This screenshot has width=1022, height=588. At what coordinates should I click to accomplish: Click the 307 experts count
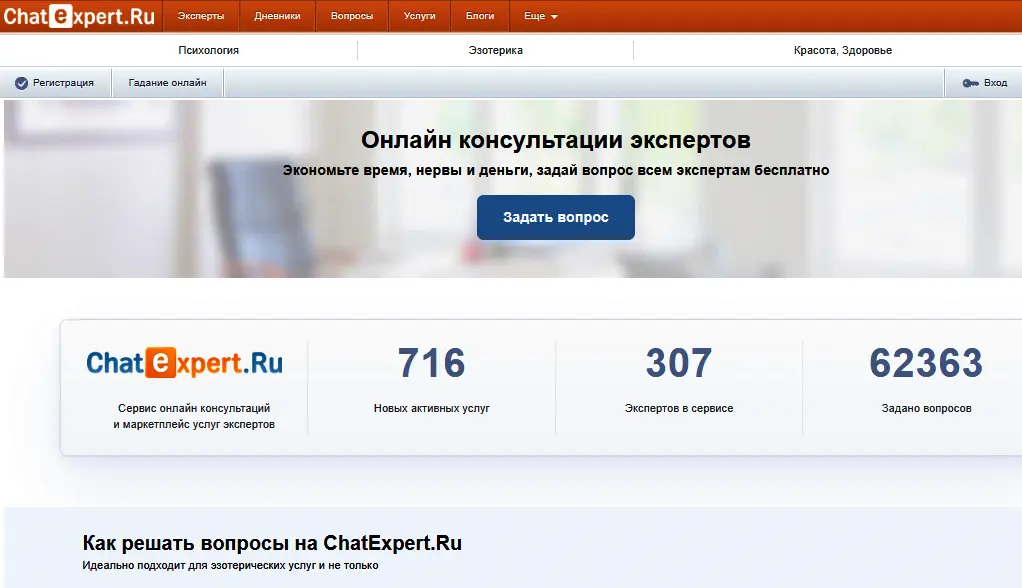tap(679, 363)
